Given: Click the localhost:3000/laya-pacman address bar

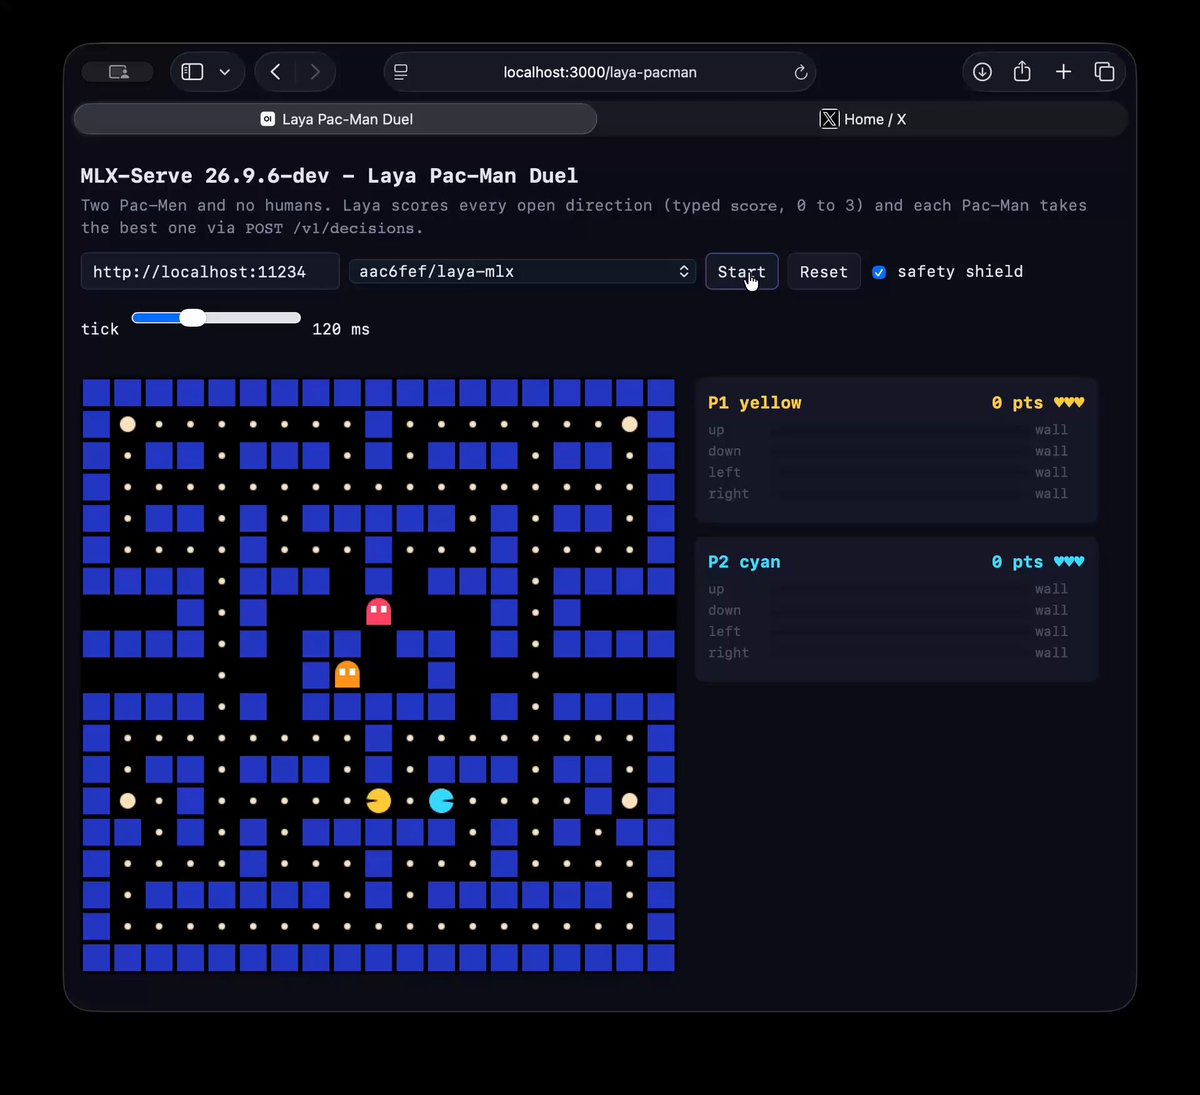Looking at the screenshot, I should (600, 72).
